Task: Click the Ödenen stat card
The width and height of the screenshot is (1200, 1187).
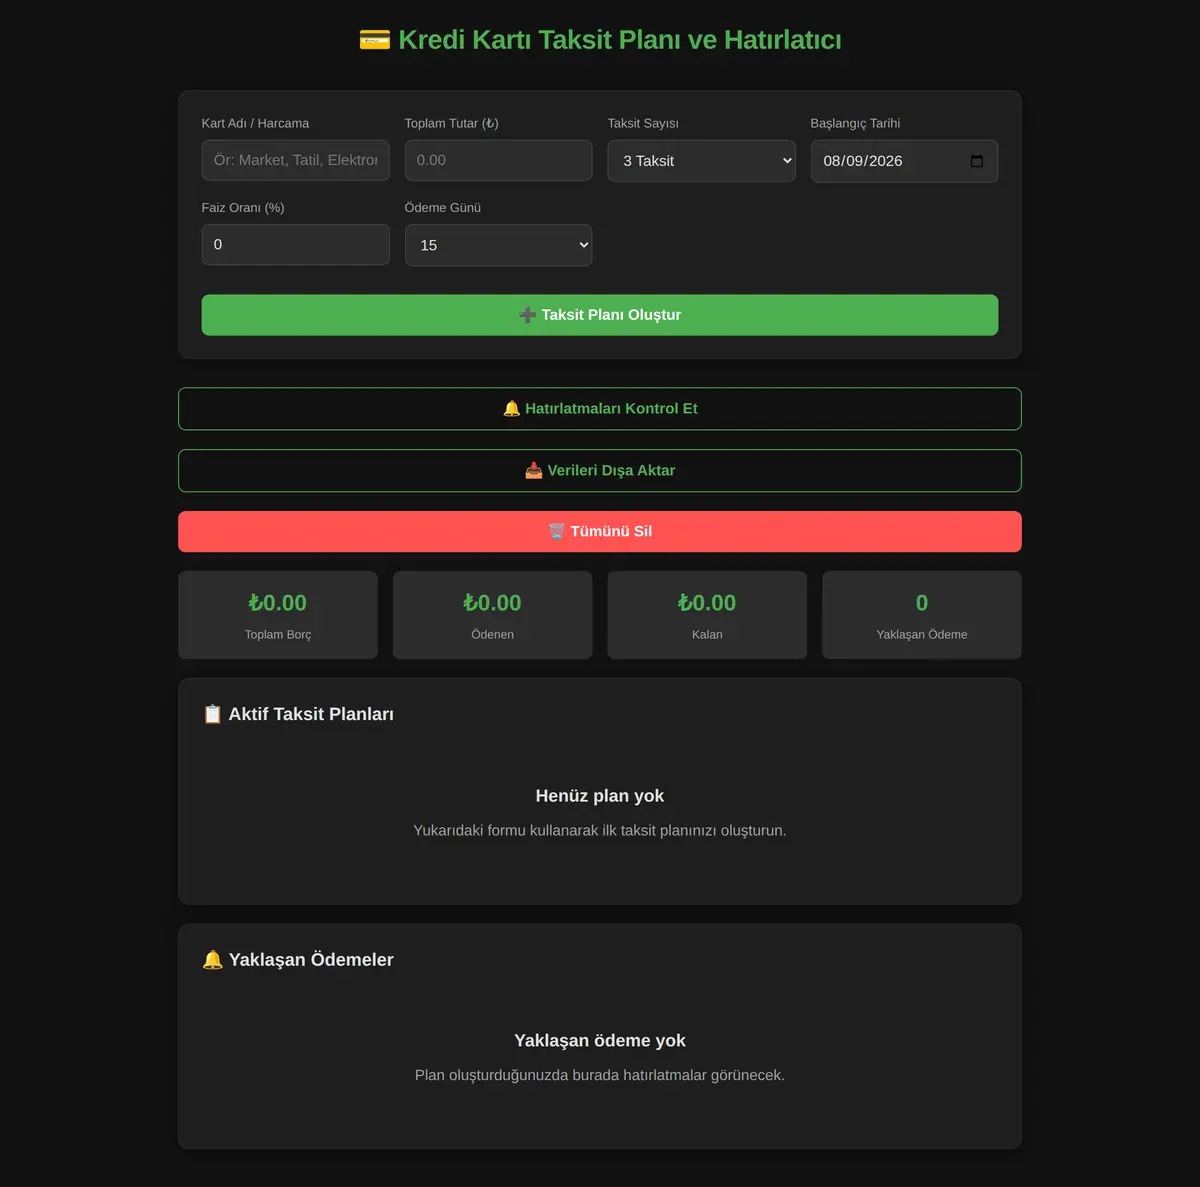Action: [492, 615]
